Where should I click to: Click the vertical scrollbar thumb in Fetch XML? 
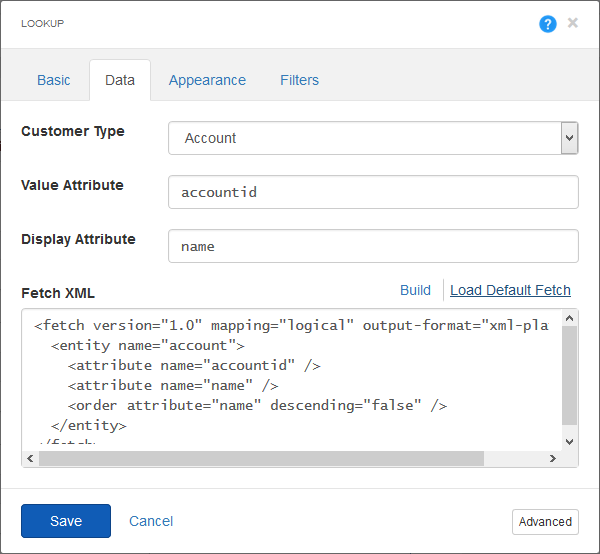coord(569,375)
